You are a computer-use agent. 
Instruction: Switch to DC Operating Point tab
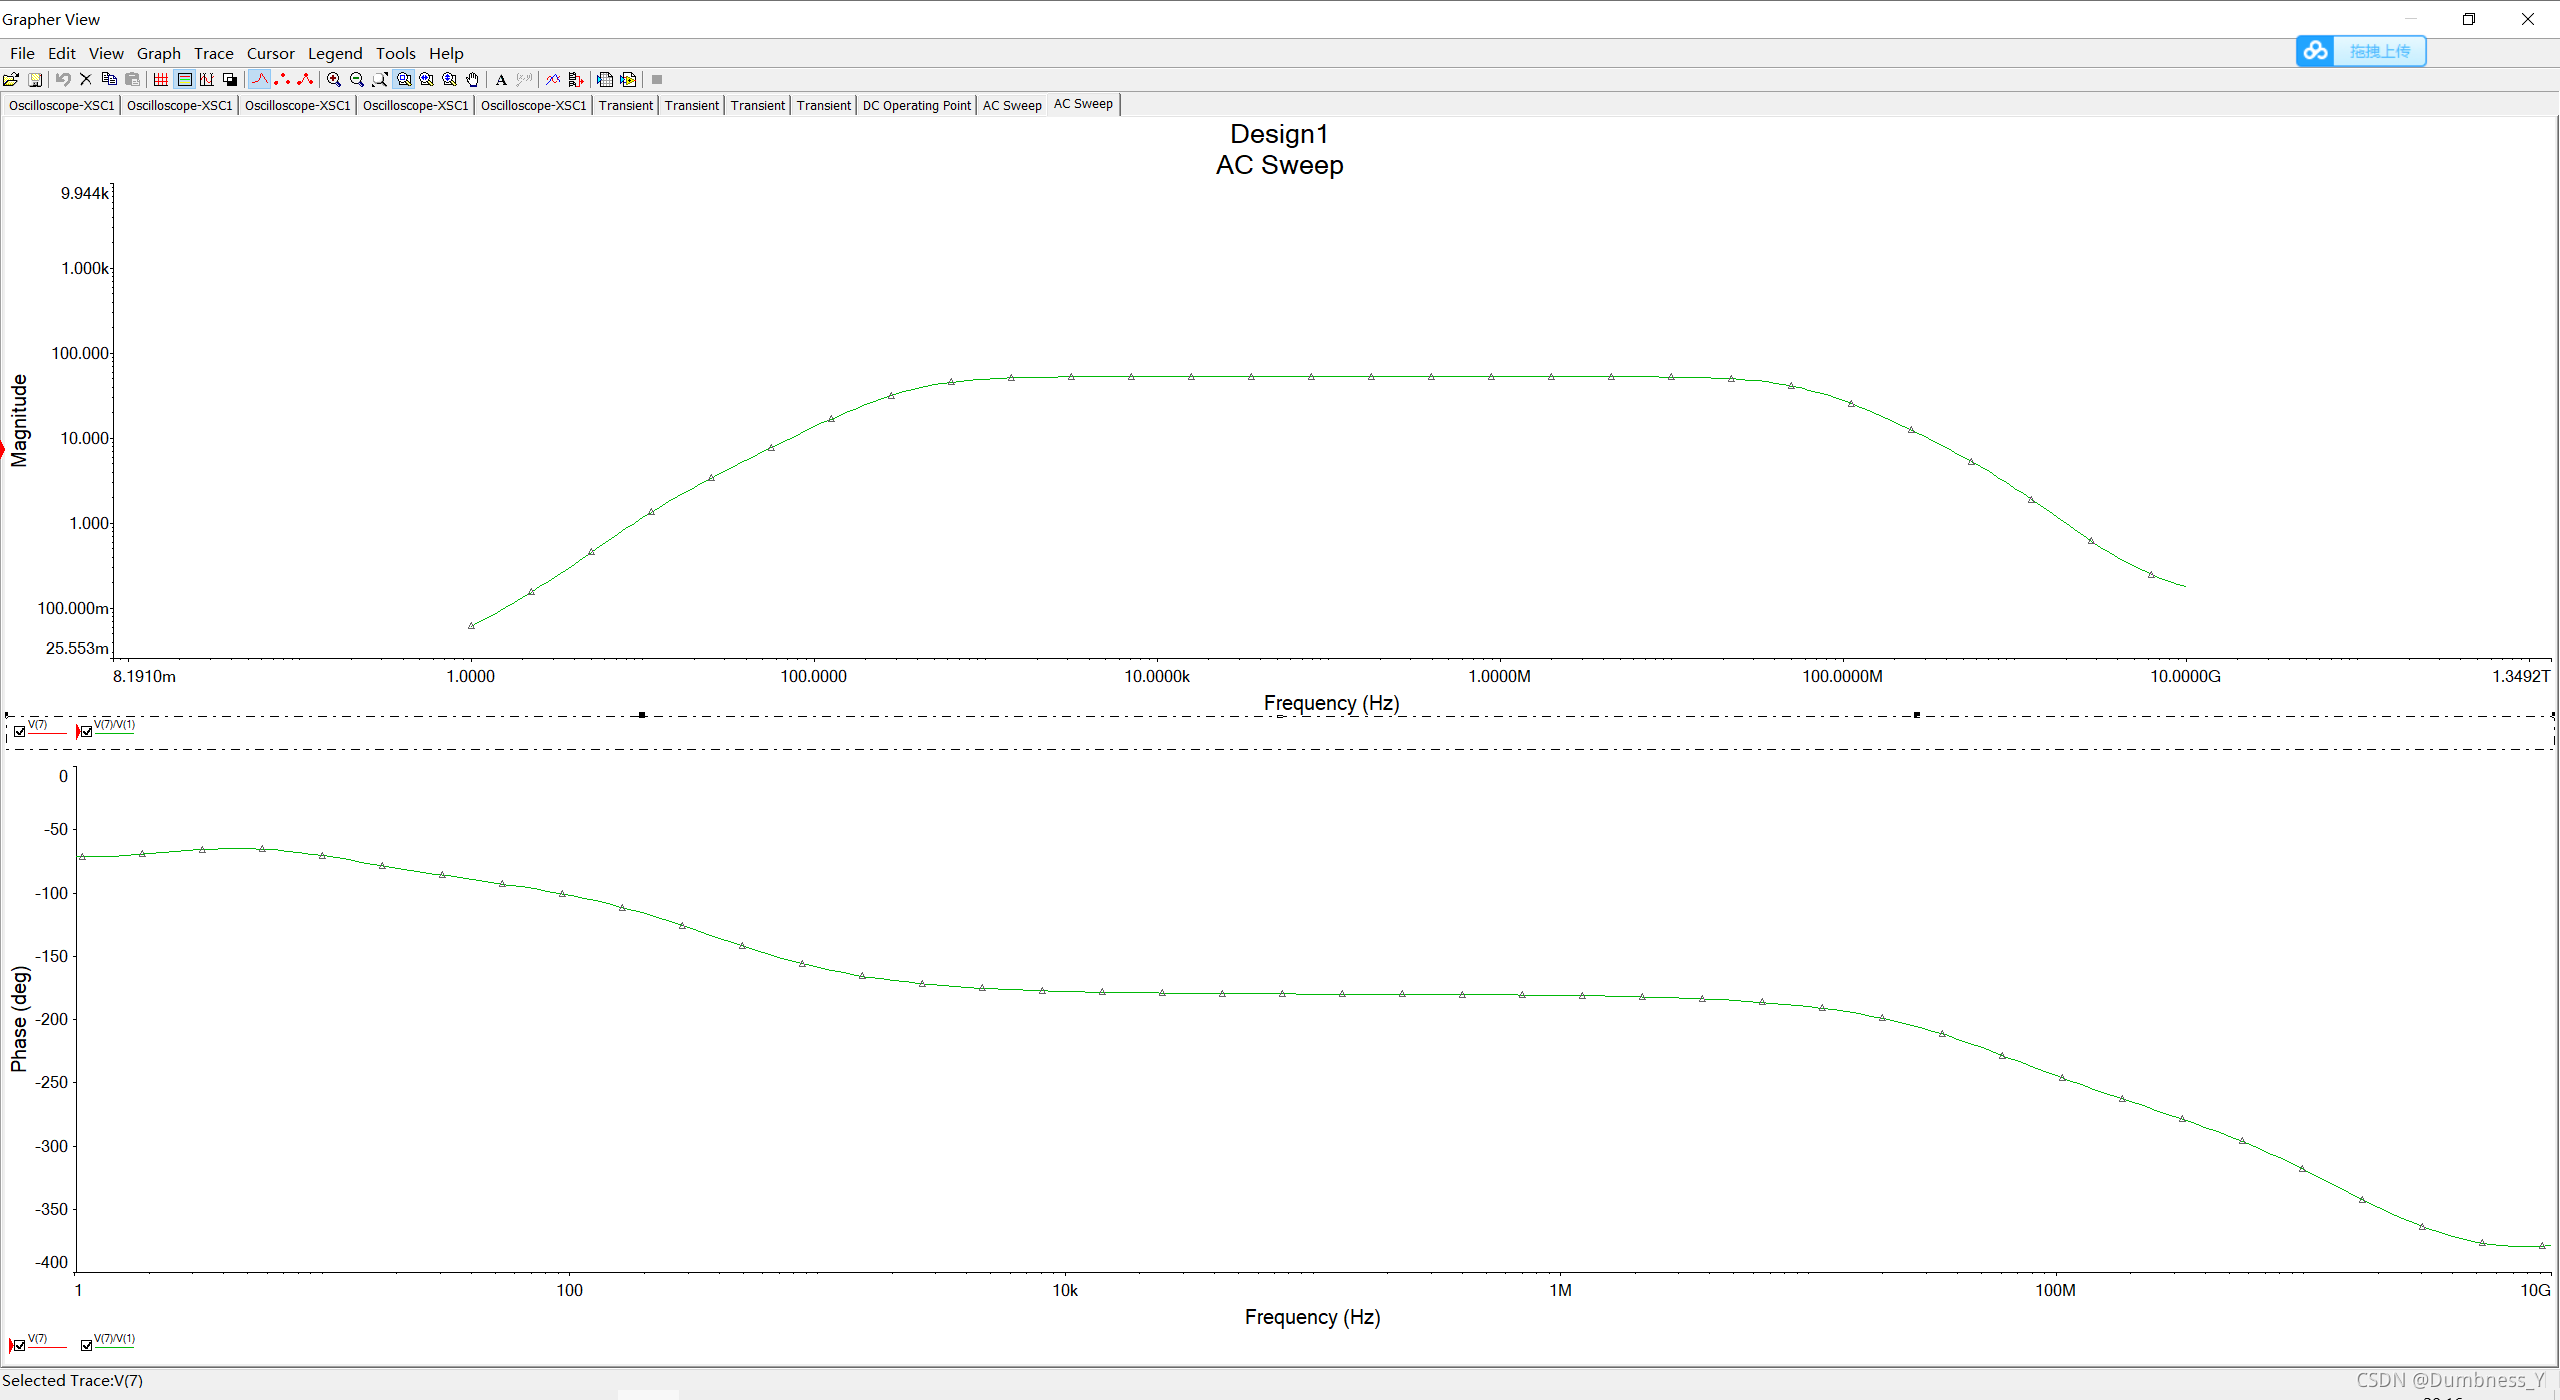coord(916,105)
